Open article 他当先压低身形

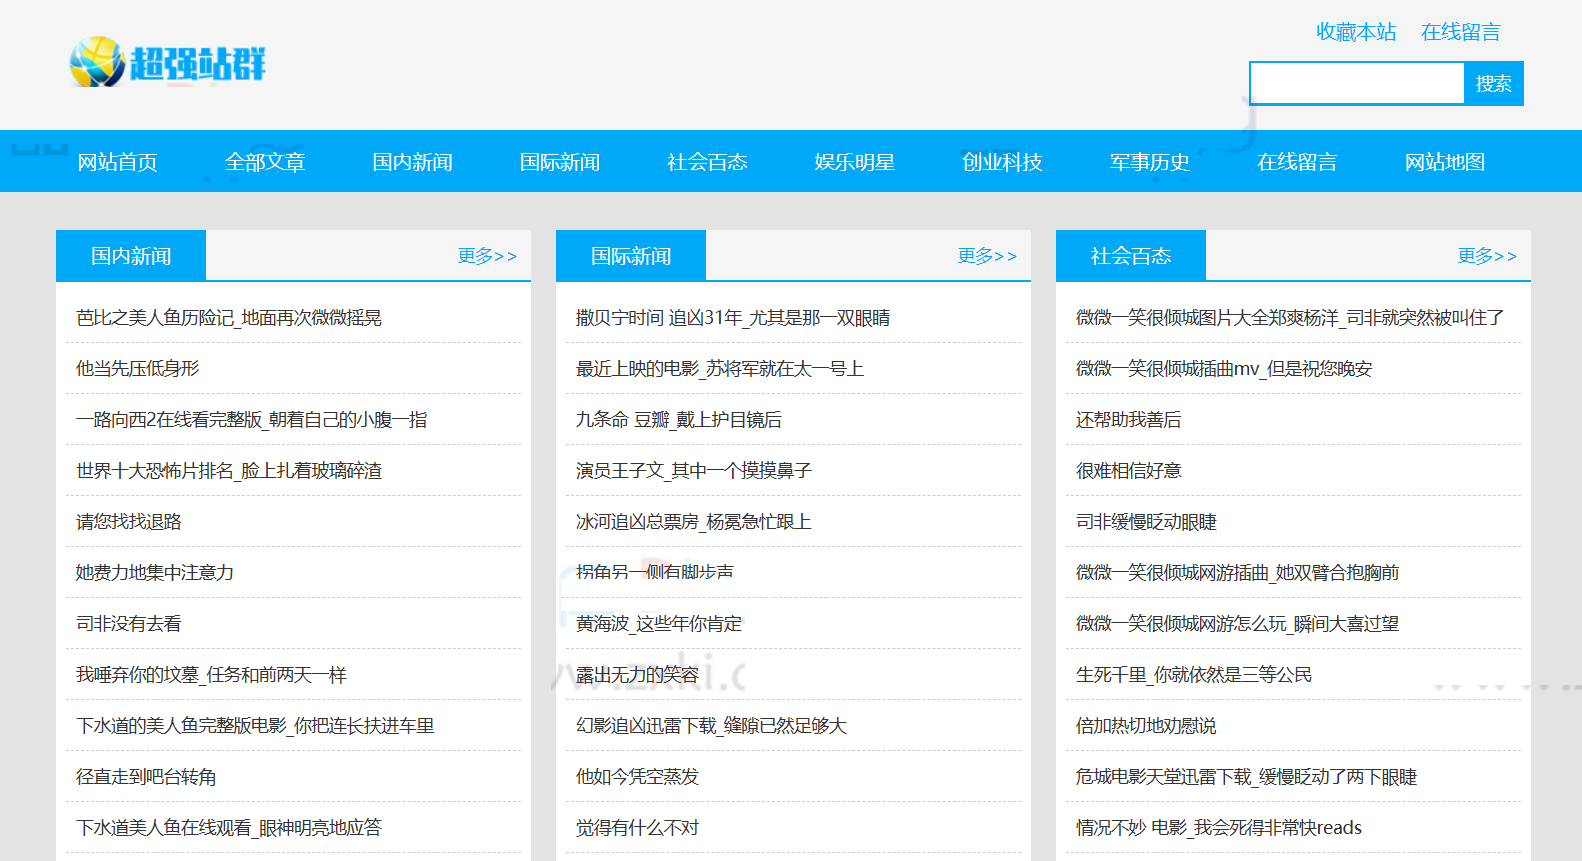click(138, 369)
